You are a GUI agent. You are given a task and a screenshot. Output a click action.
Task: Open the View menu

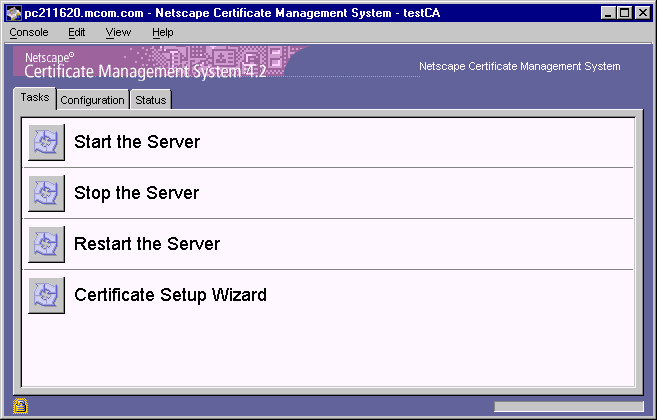[x=118, y=33]
